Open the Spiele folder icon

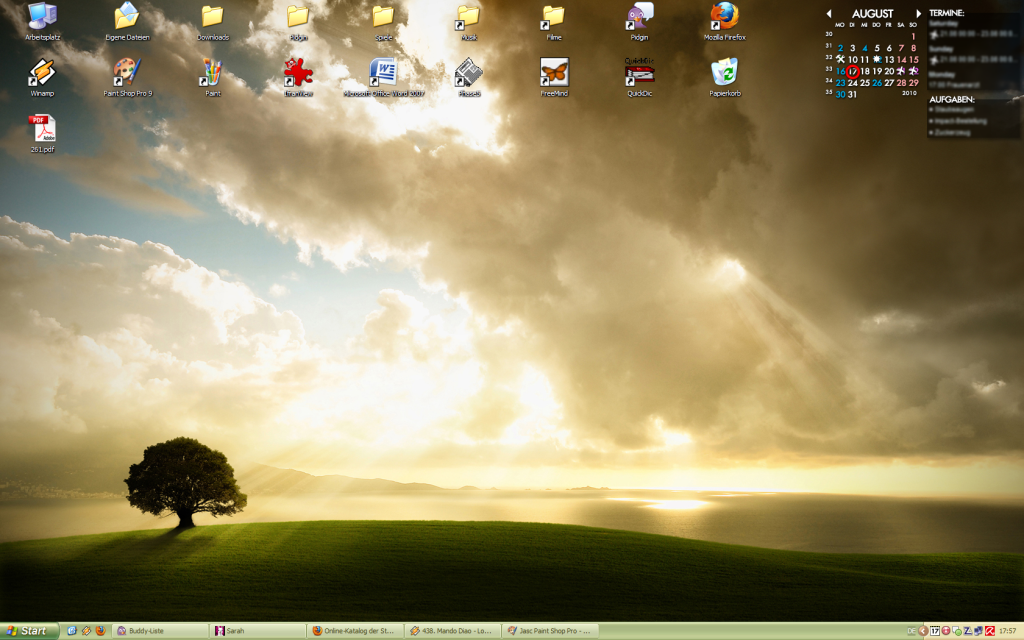coord(383,22)
